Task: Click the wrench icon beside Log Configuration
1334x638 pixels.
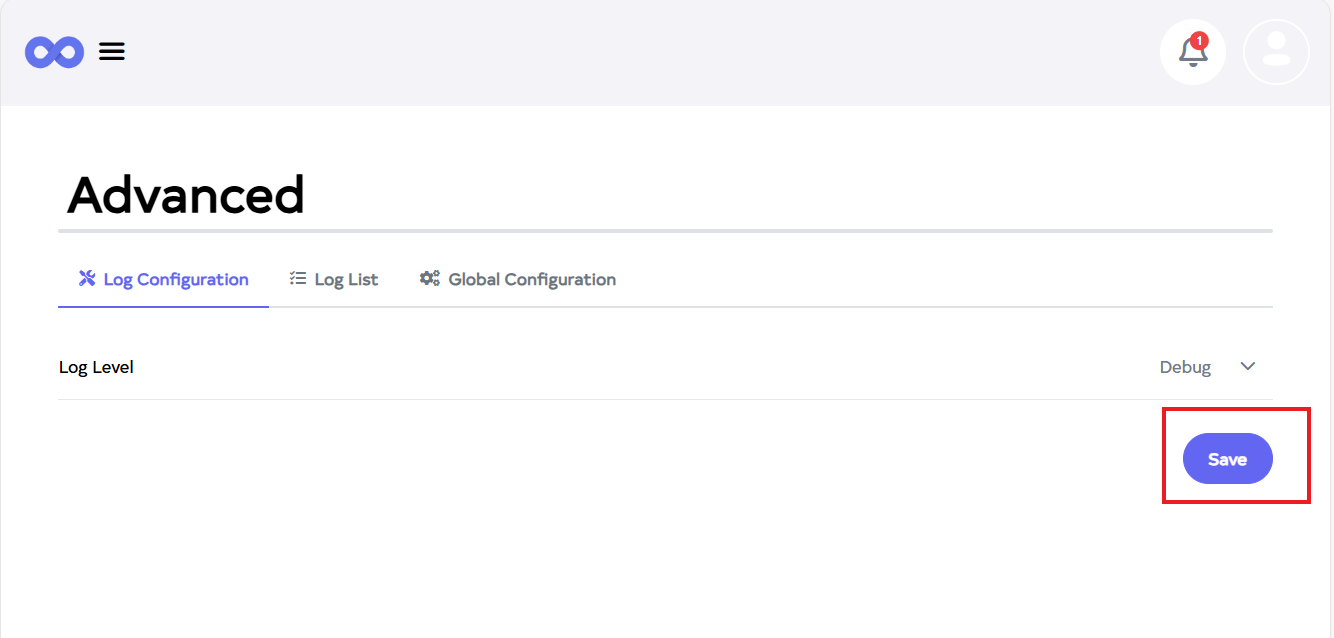Action: click(87, 279)
